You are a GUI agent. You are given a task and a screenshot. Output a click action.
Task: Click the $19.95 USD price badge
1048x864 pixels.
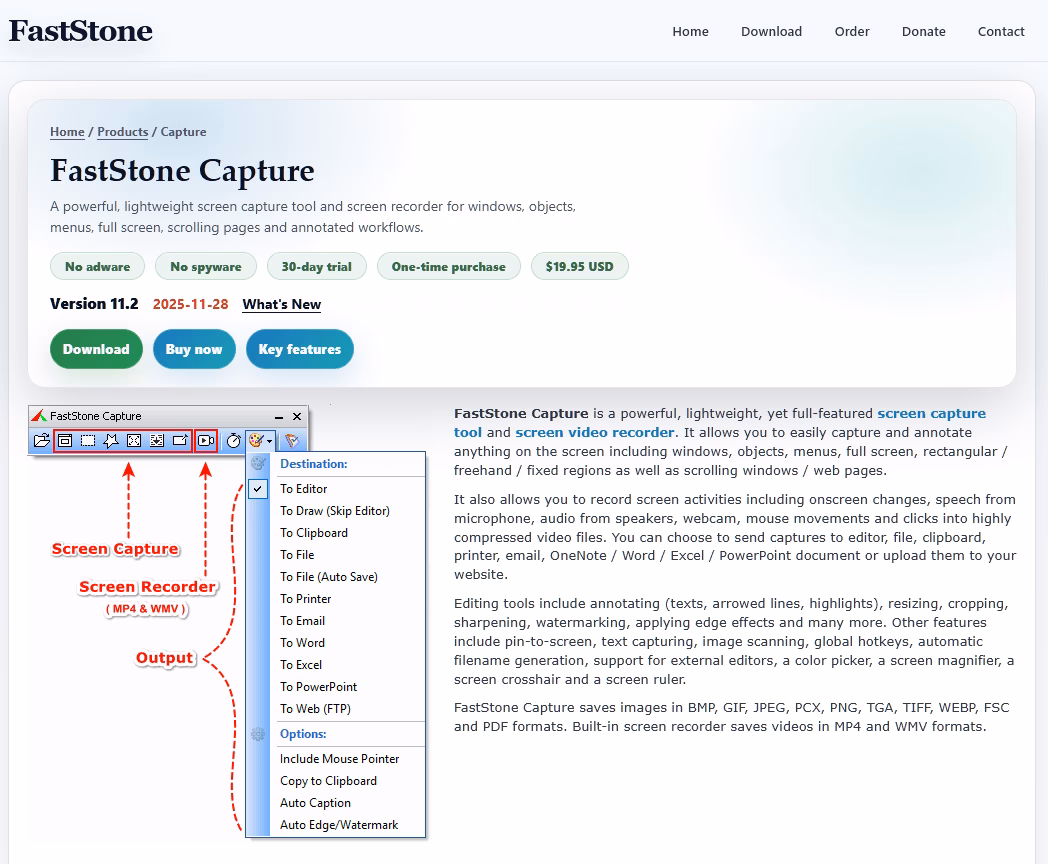pyautogui.click(x=580, y=266)
